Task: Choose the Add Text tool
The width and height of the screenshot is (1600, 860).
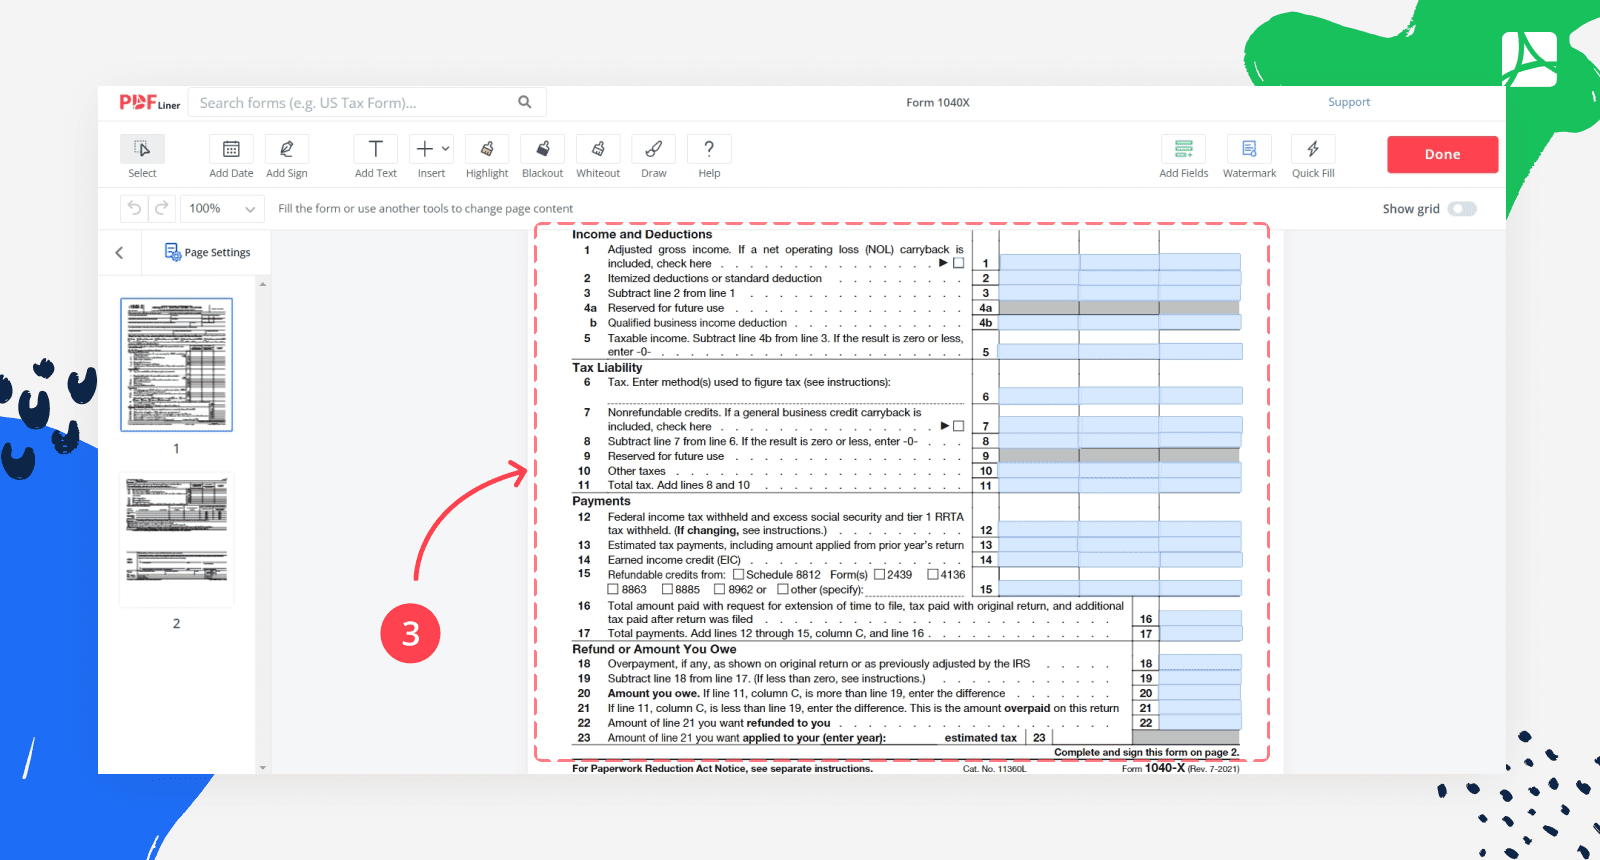Action: [376, 149]
